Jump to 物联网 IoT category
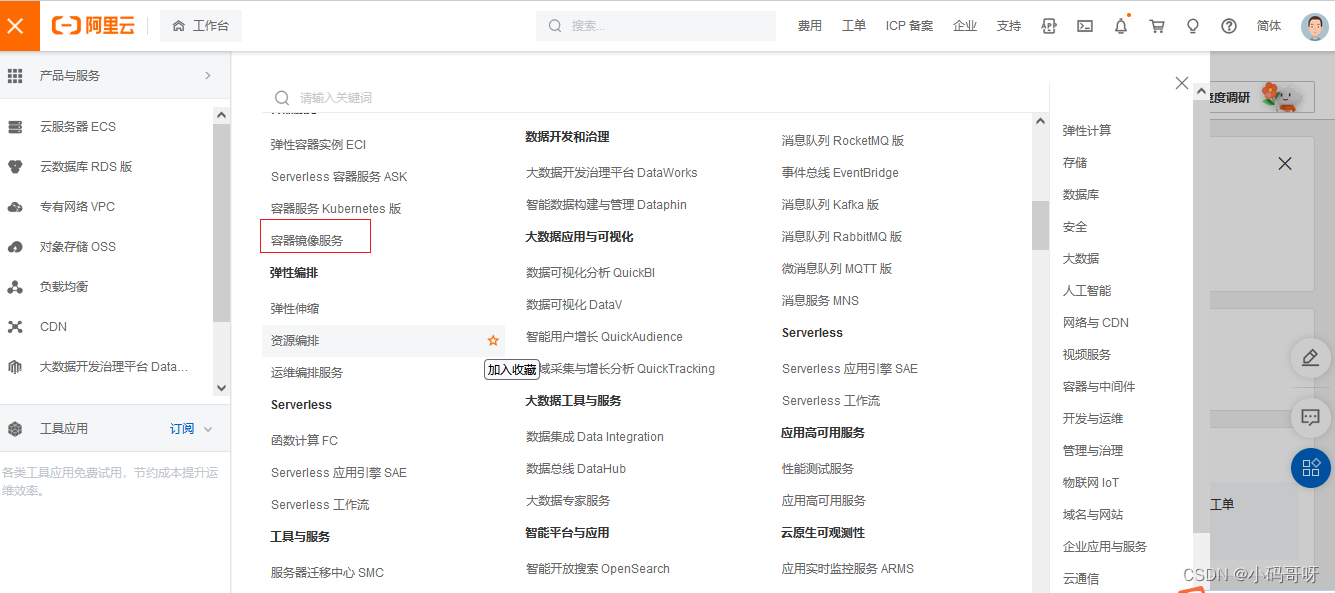The height and width of the screenshot is (593, 1335). [1091, 483]
